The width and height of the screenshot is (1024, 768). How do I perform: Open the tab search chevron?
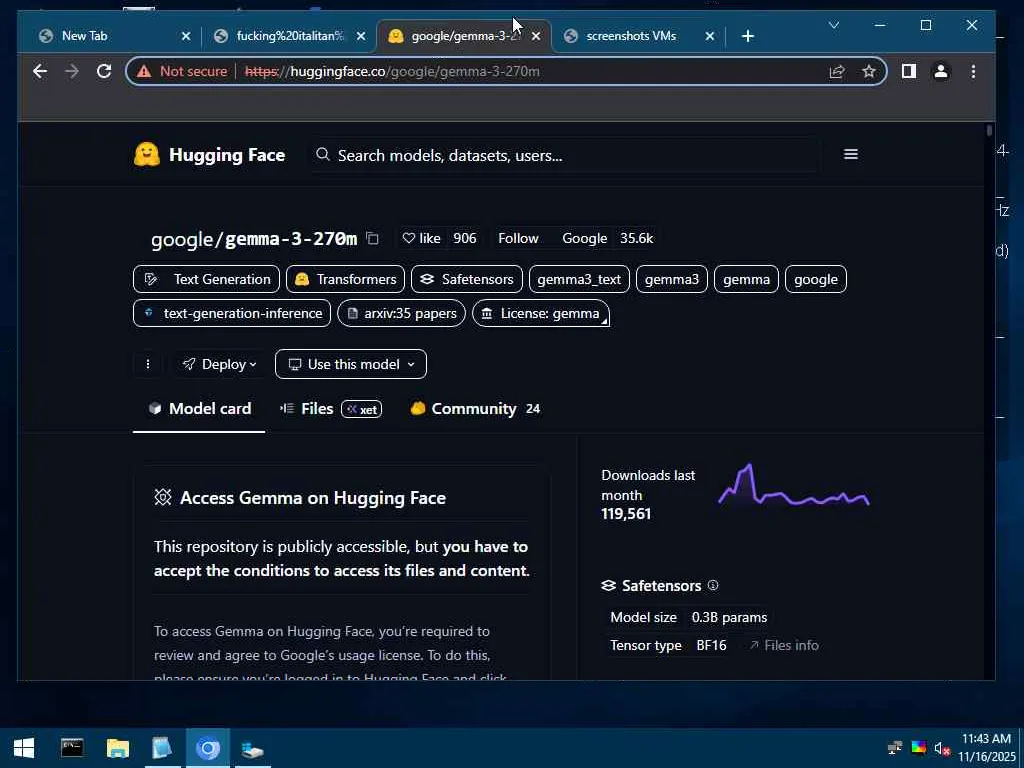(833, 25)
